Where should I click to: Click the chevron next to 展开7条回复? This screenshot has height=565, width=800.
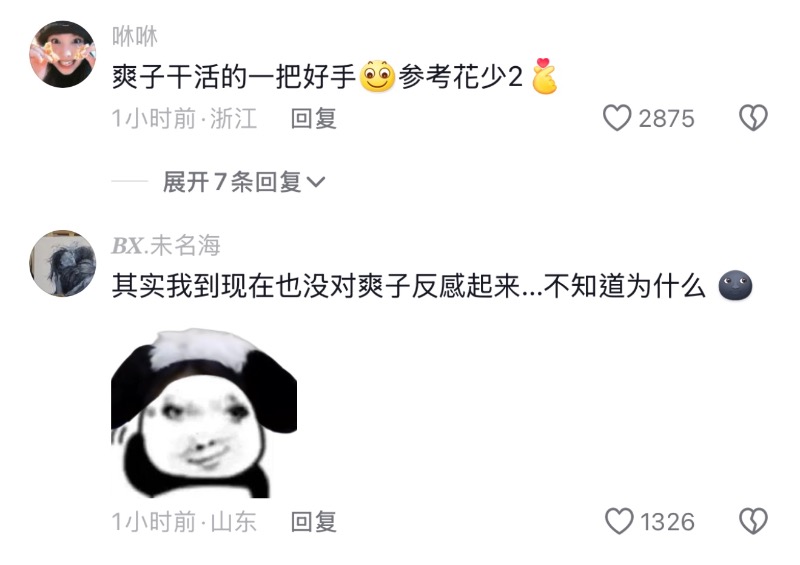316,182
